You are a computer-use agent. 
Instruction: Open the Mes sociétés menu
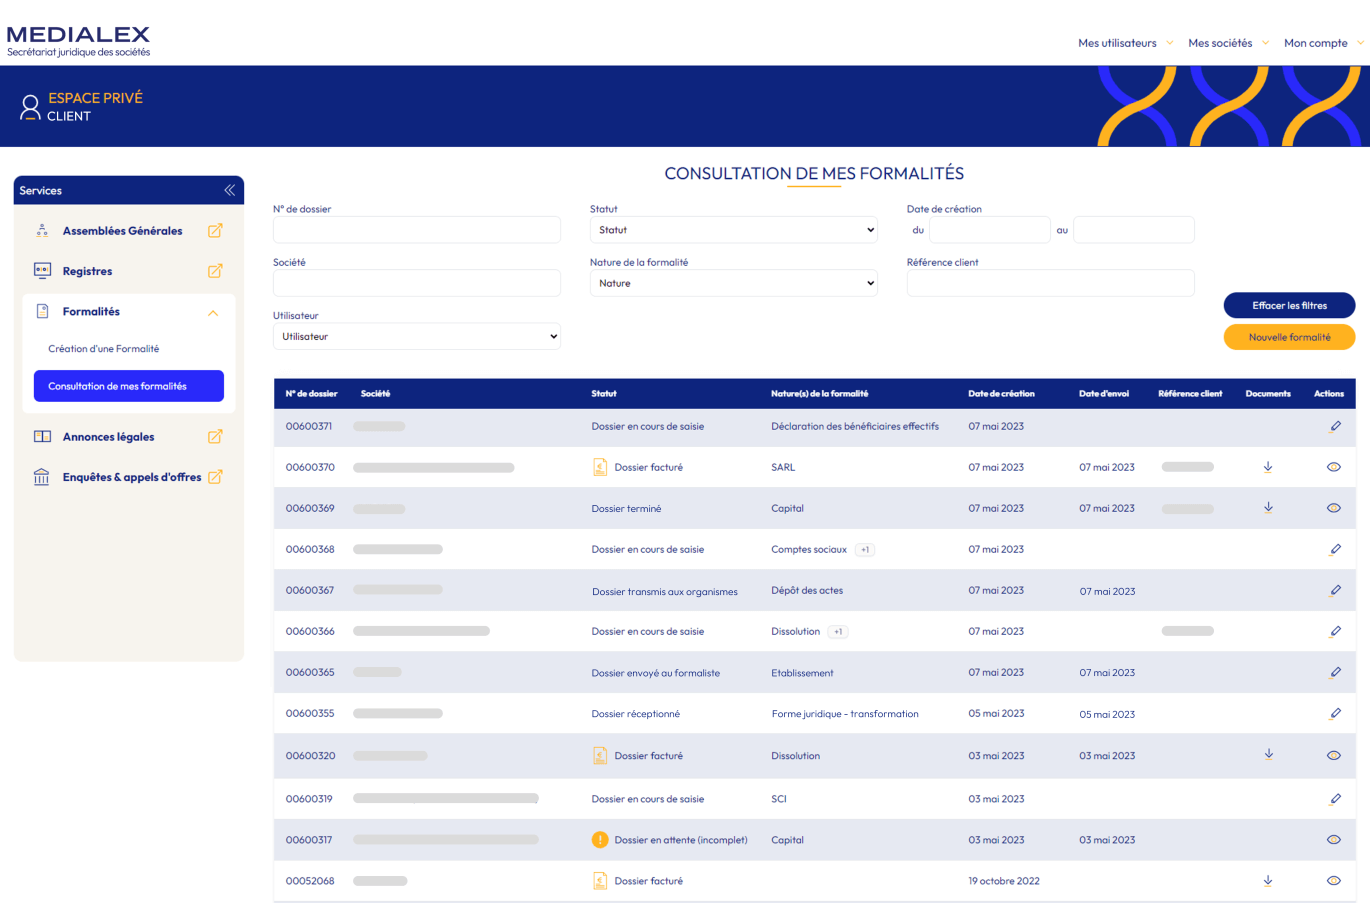point(1221,43)
